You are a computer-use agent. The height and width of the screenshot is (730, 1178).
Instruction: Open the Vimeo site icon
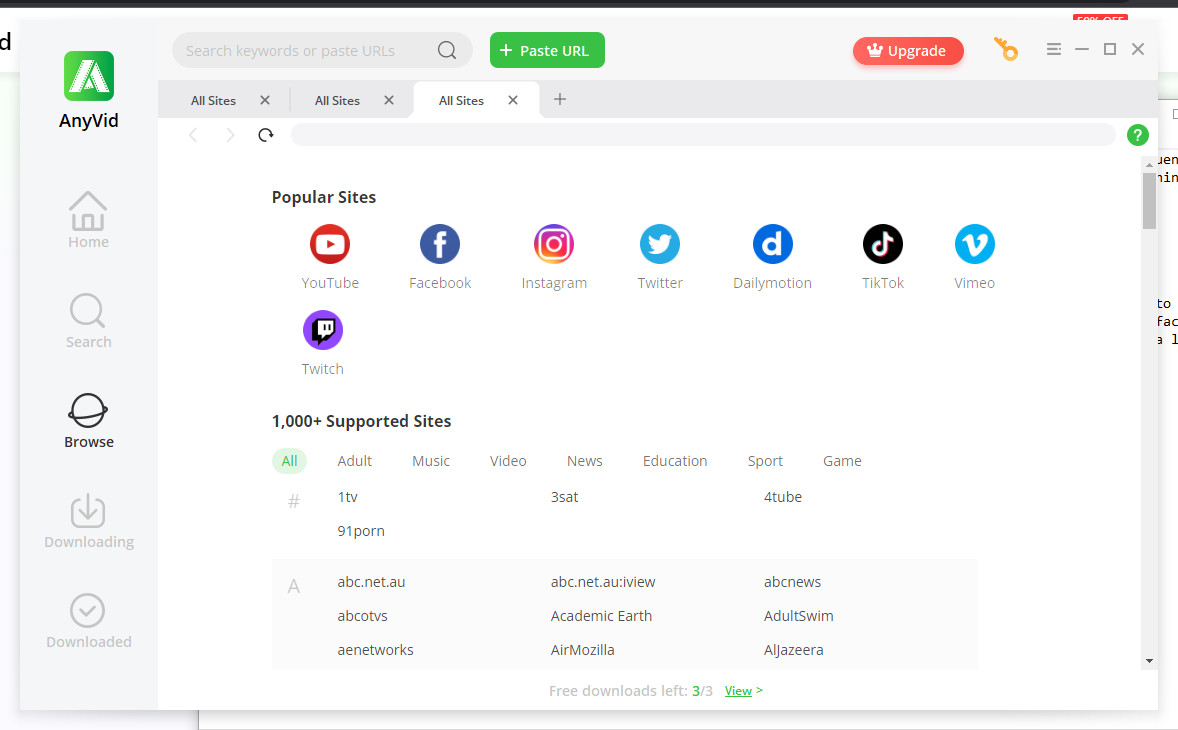point(974,244)
